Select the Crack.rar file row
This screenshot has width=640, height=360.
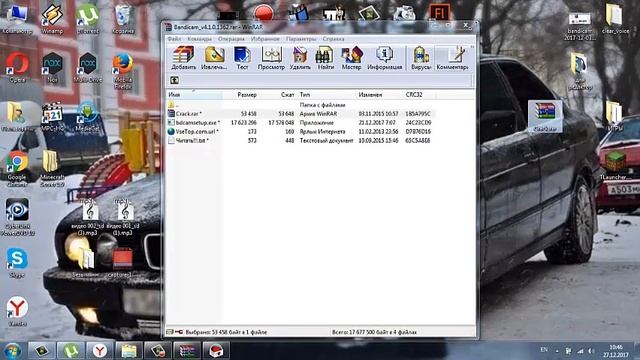tap(301, 114)
